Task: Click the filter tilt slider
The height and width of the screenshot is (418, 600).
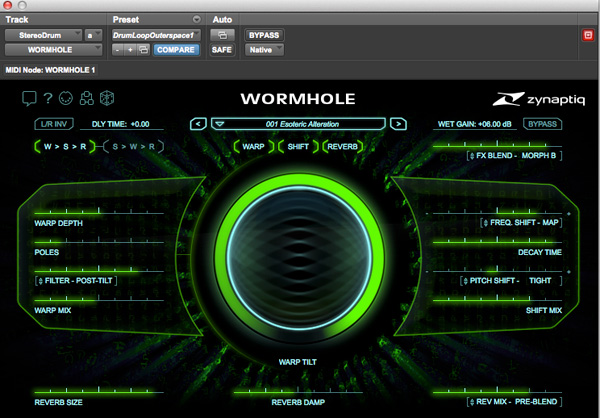Action: click(99, 270)
